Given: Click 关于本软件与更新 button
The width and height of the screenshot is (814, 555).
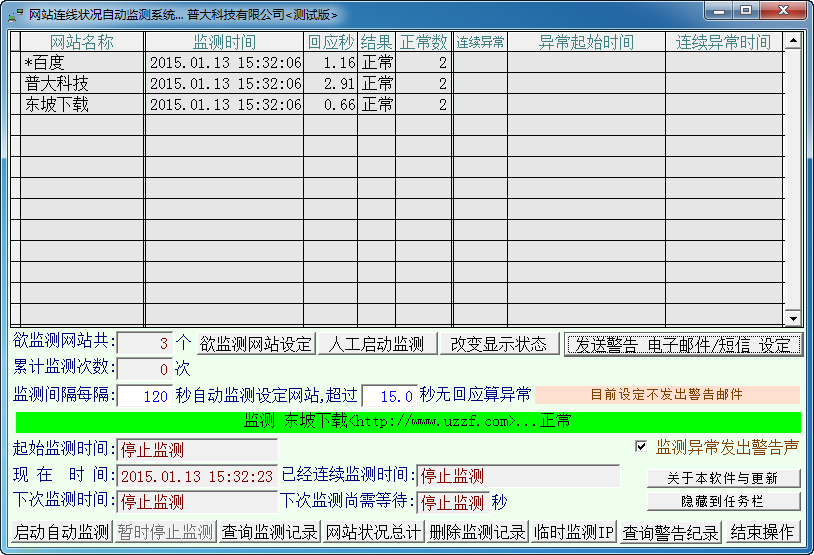Looking at the screenshot, I should coord(724,478).
